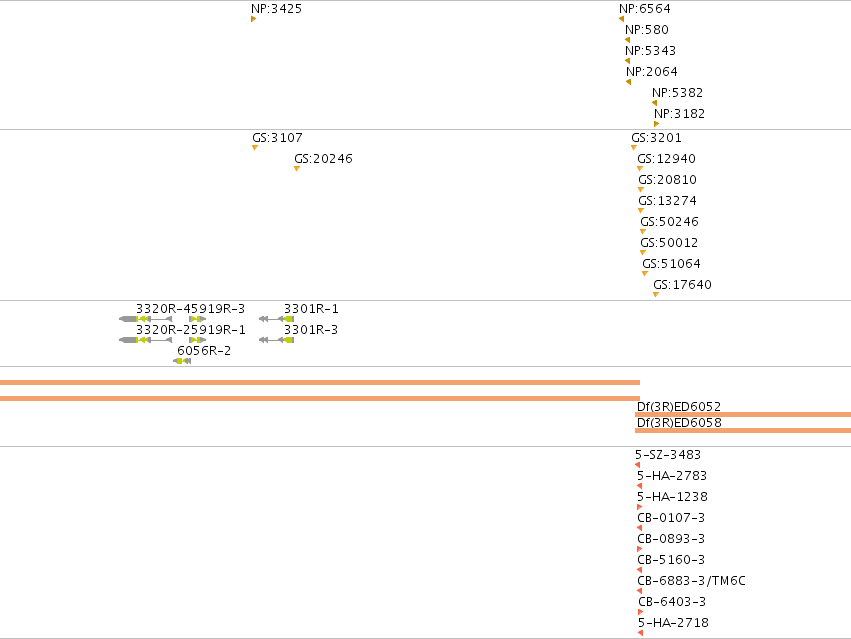The image size is (851, 639).
Task: Click the CB-0107-3 label
Action: pos(671,518)
